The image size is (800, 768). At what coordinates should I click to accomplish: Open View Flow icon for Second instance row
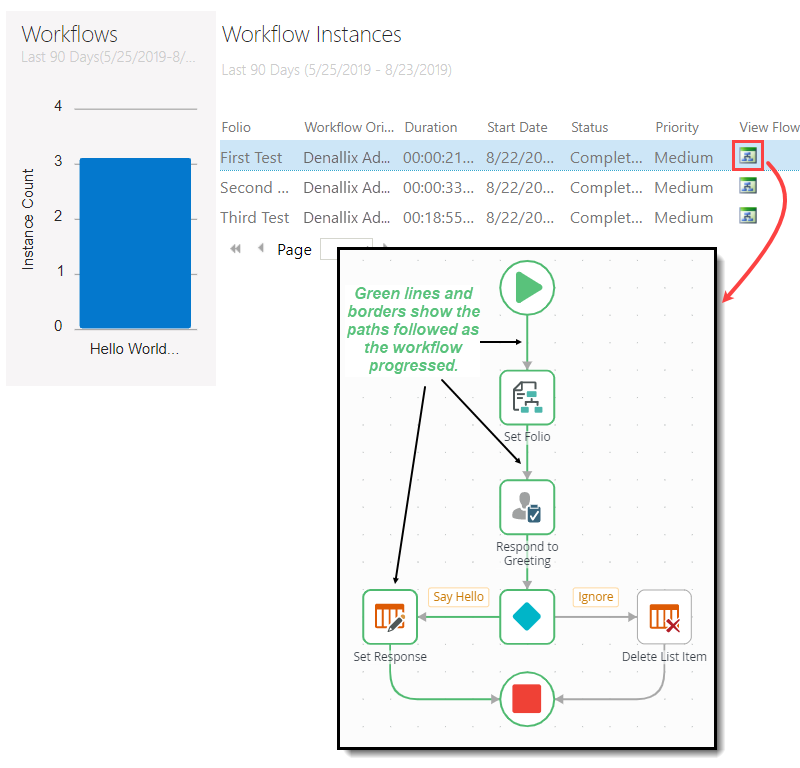pos(748,186)
